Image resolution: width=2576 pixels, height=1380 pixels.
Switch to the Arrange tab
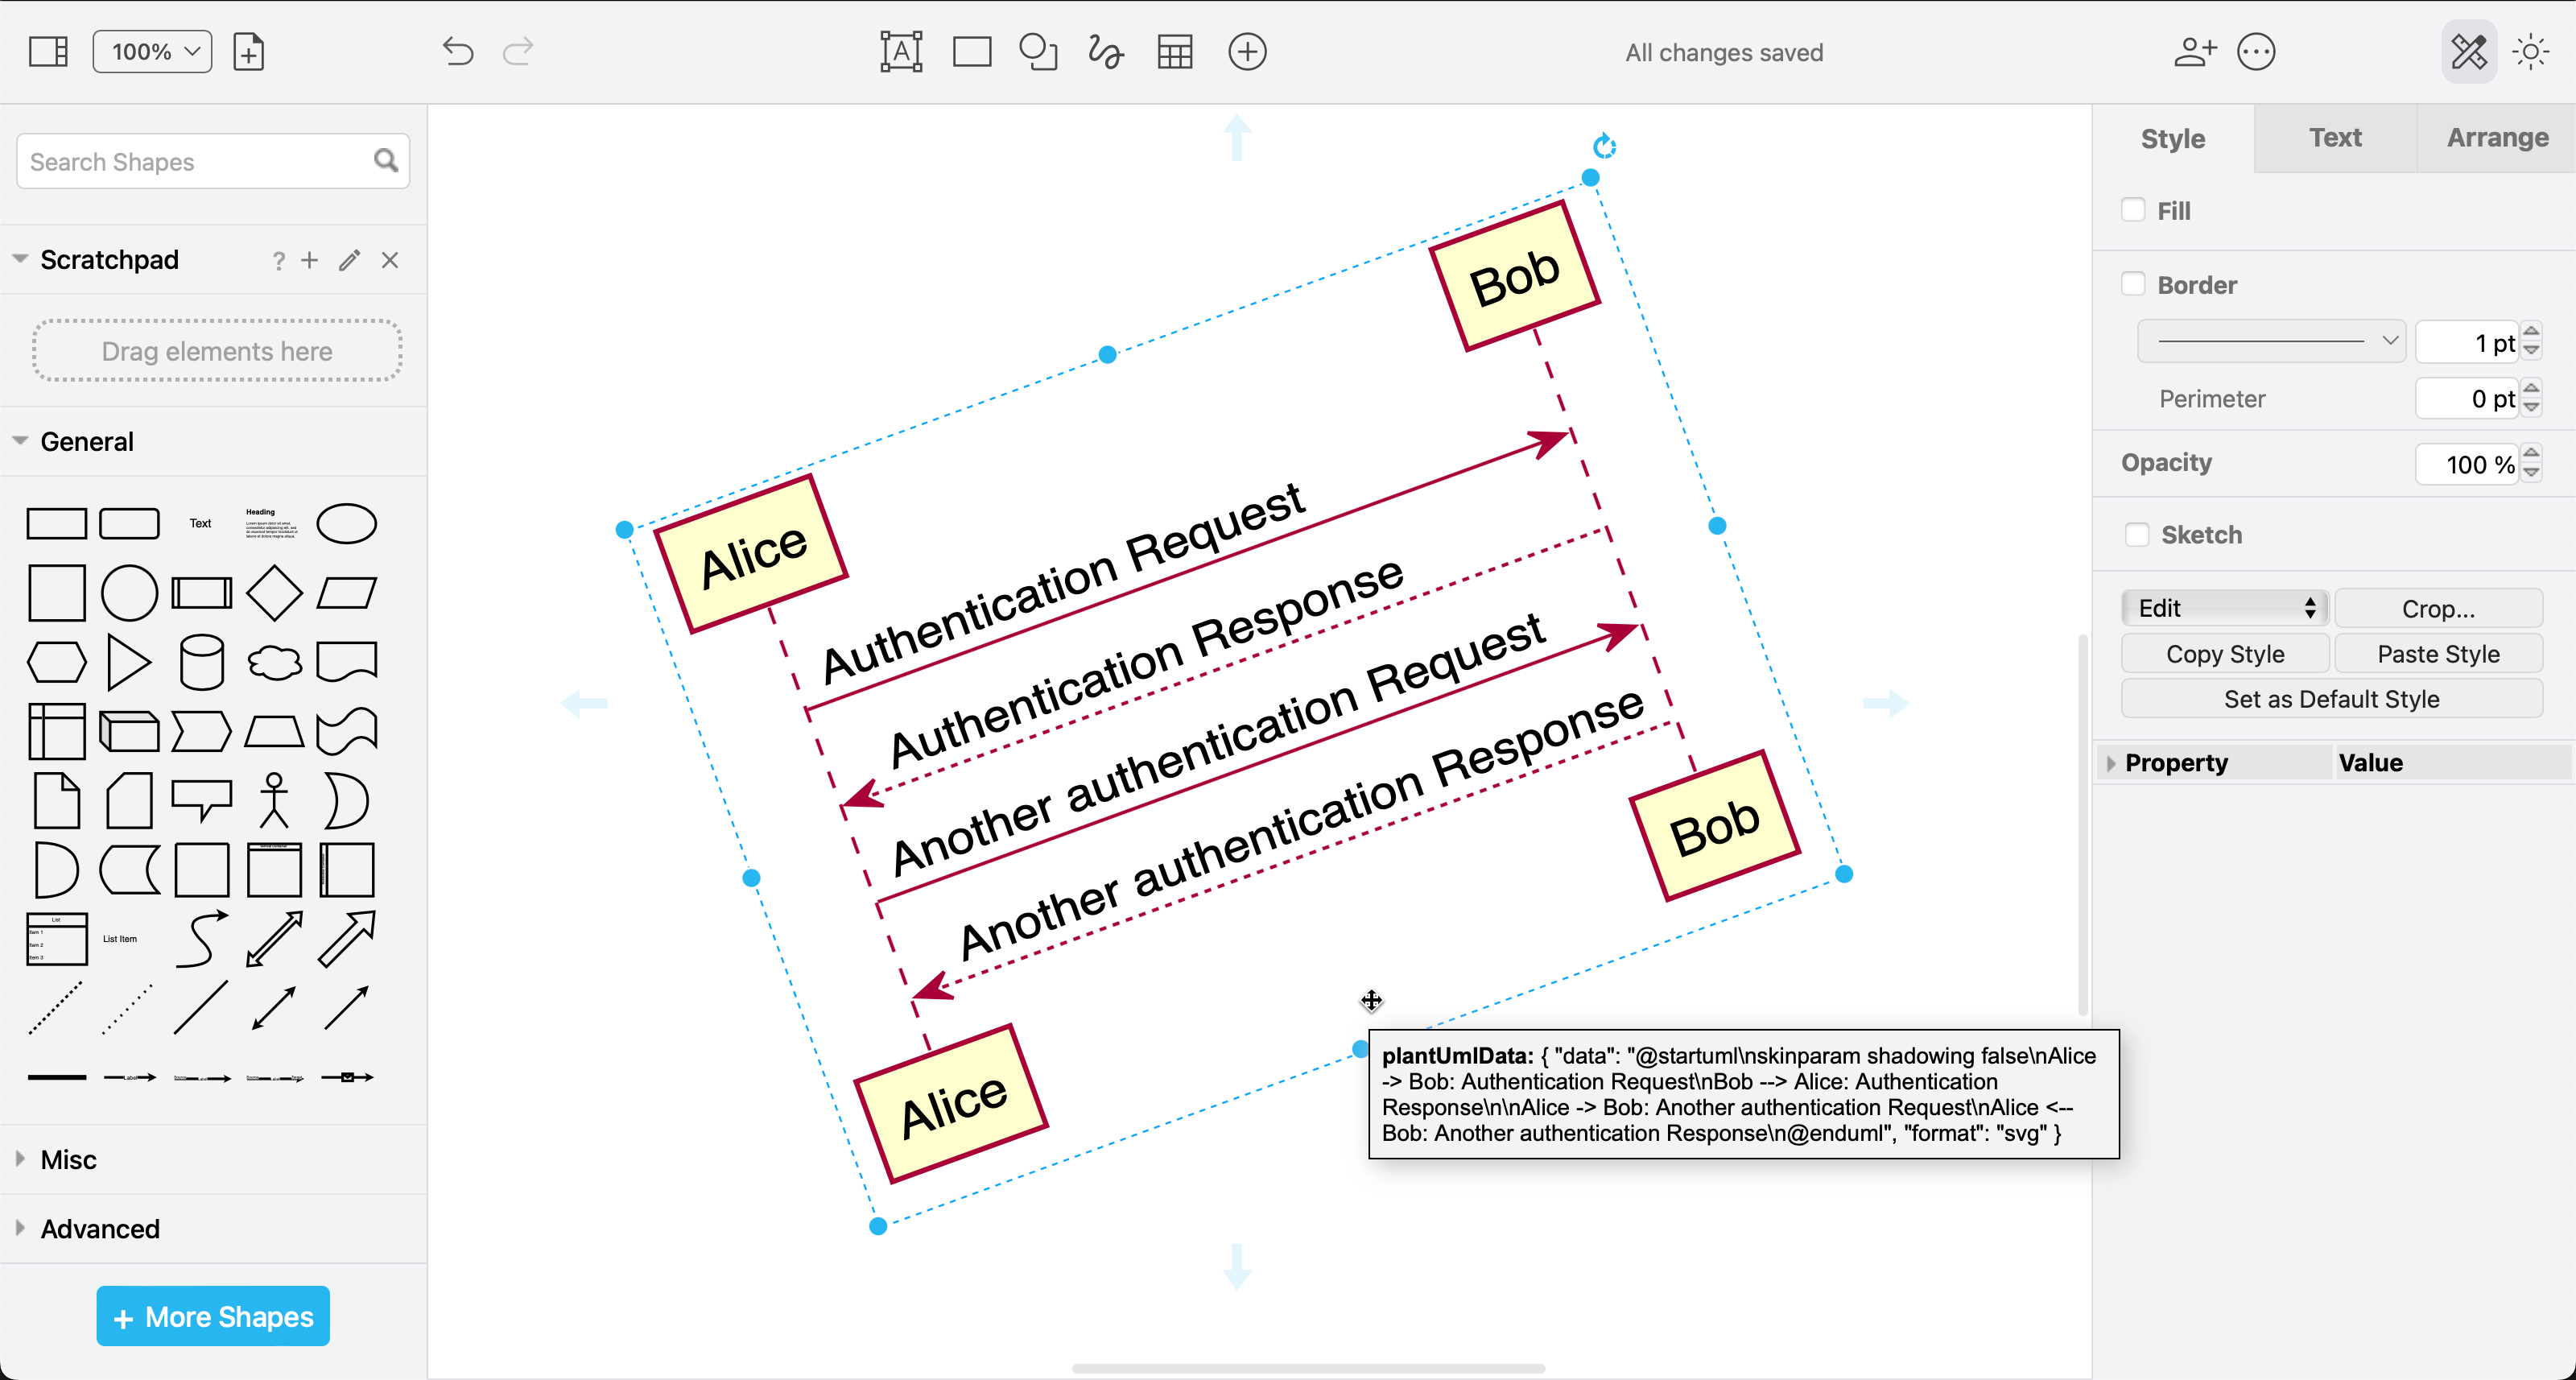(x=2492, y=136)
